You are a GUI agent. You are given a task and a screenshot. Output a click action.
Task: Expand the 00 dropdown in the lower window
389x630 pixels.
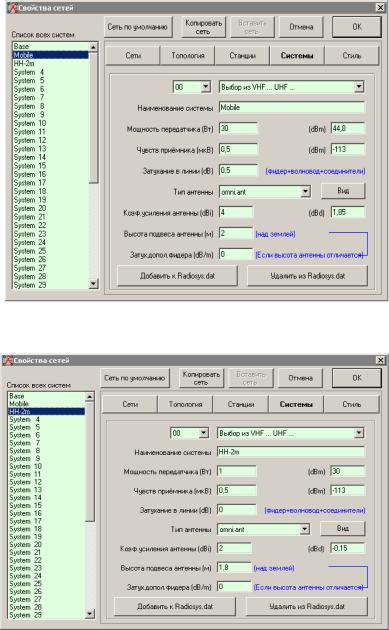coord(204,433)
